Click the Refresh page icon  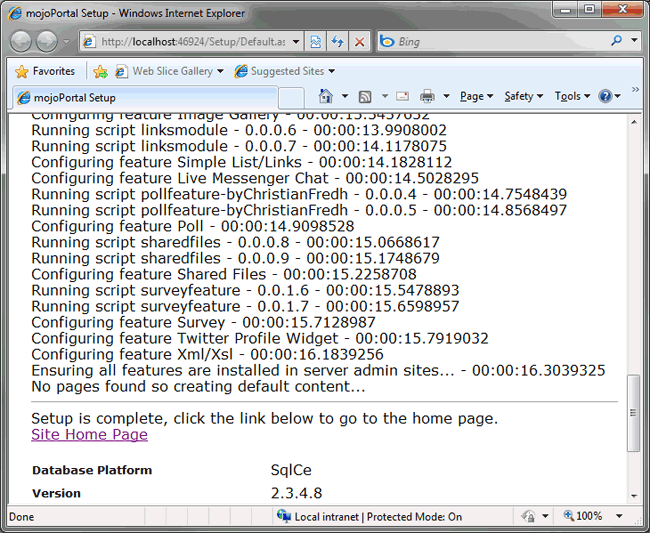(337, 42)
